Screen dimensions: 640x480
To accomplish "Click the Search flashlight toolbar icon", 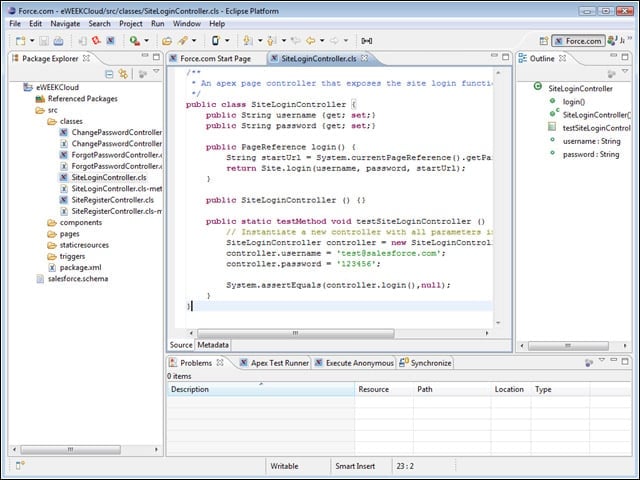I will 182,41.
